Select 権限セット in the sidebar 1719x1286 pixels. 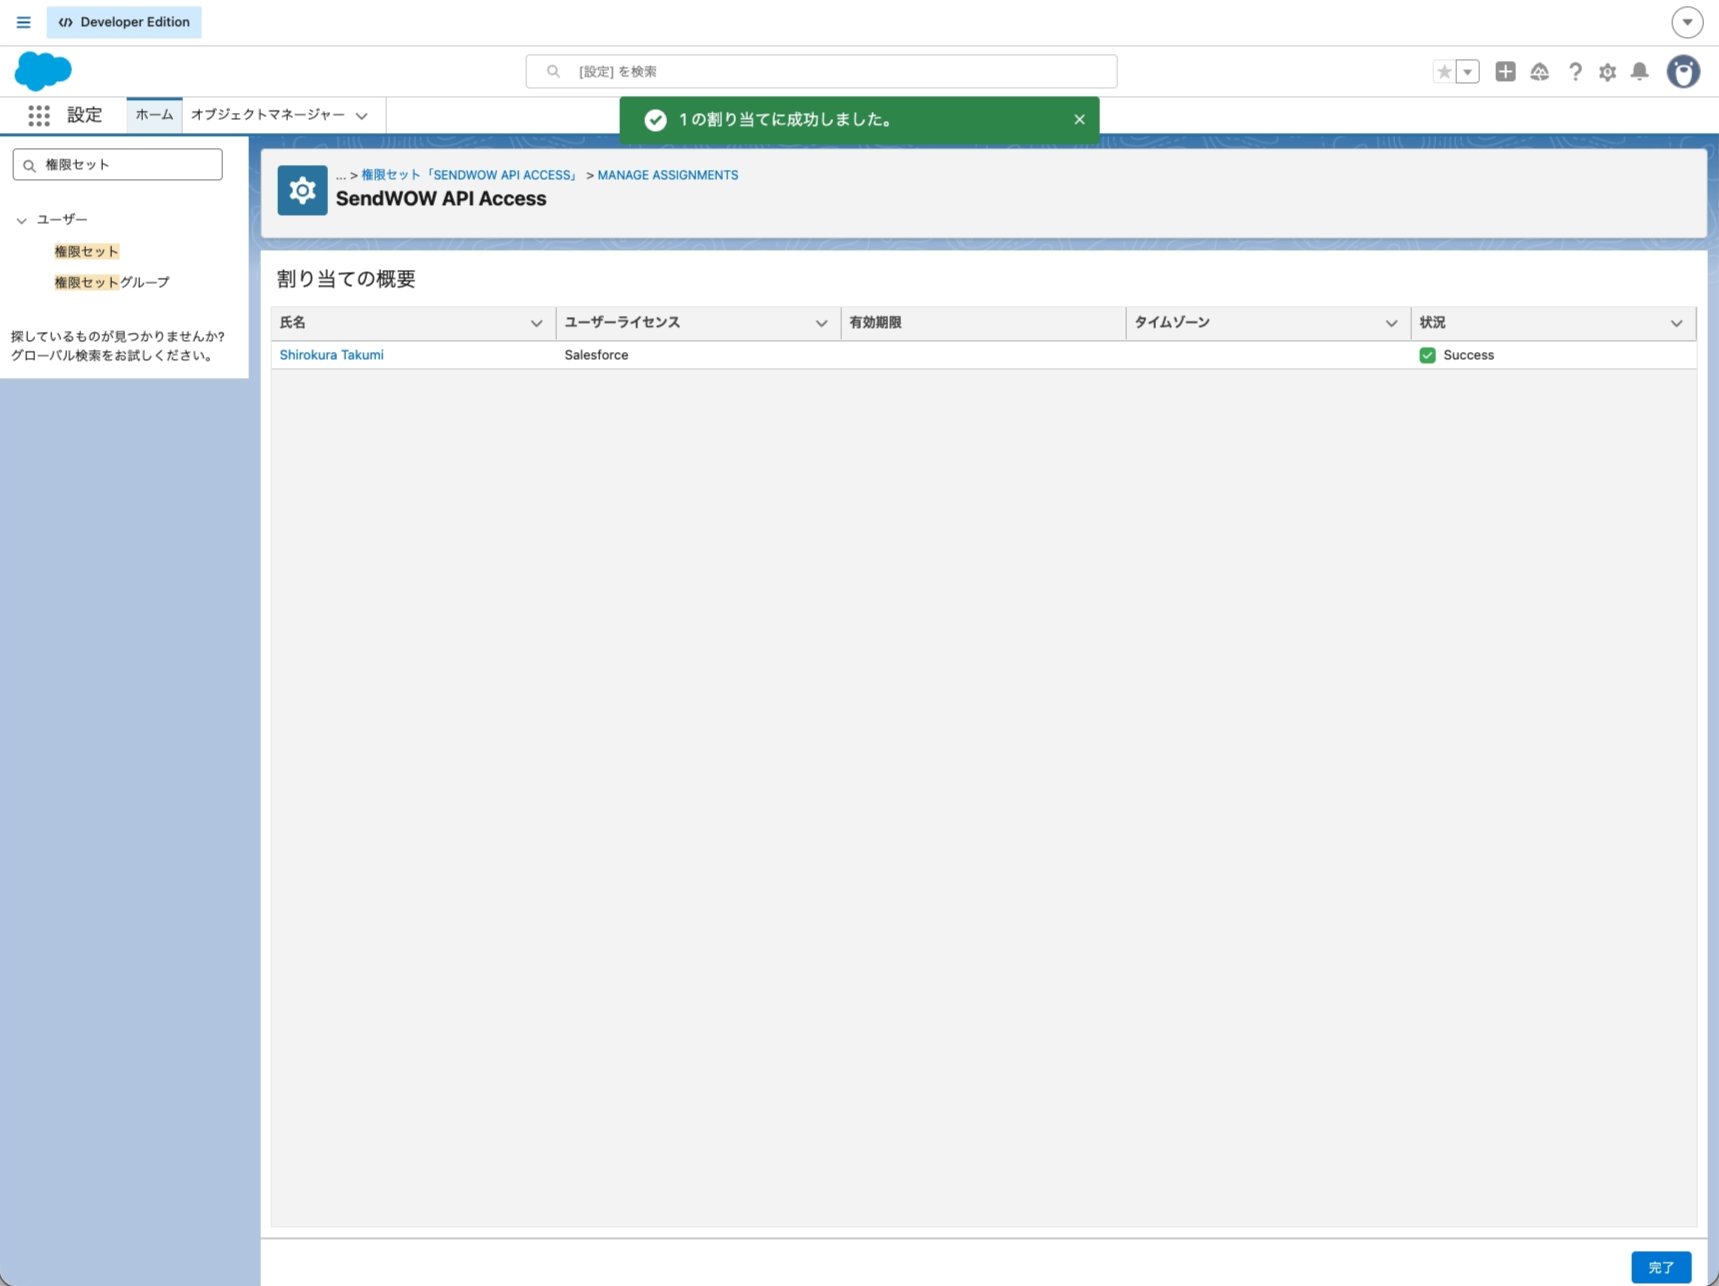[x=86, y=251]
